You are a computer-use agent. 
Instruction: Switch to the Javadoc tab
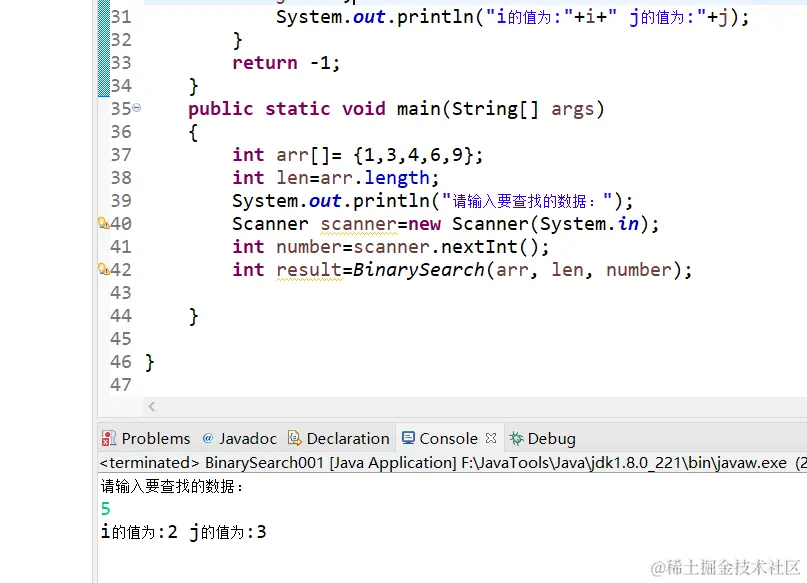pyautogui.click(x=240, y=438)
